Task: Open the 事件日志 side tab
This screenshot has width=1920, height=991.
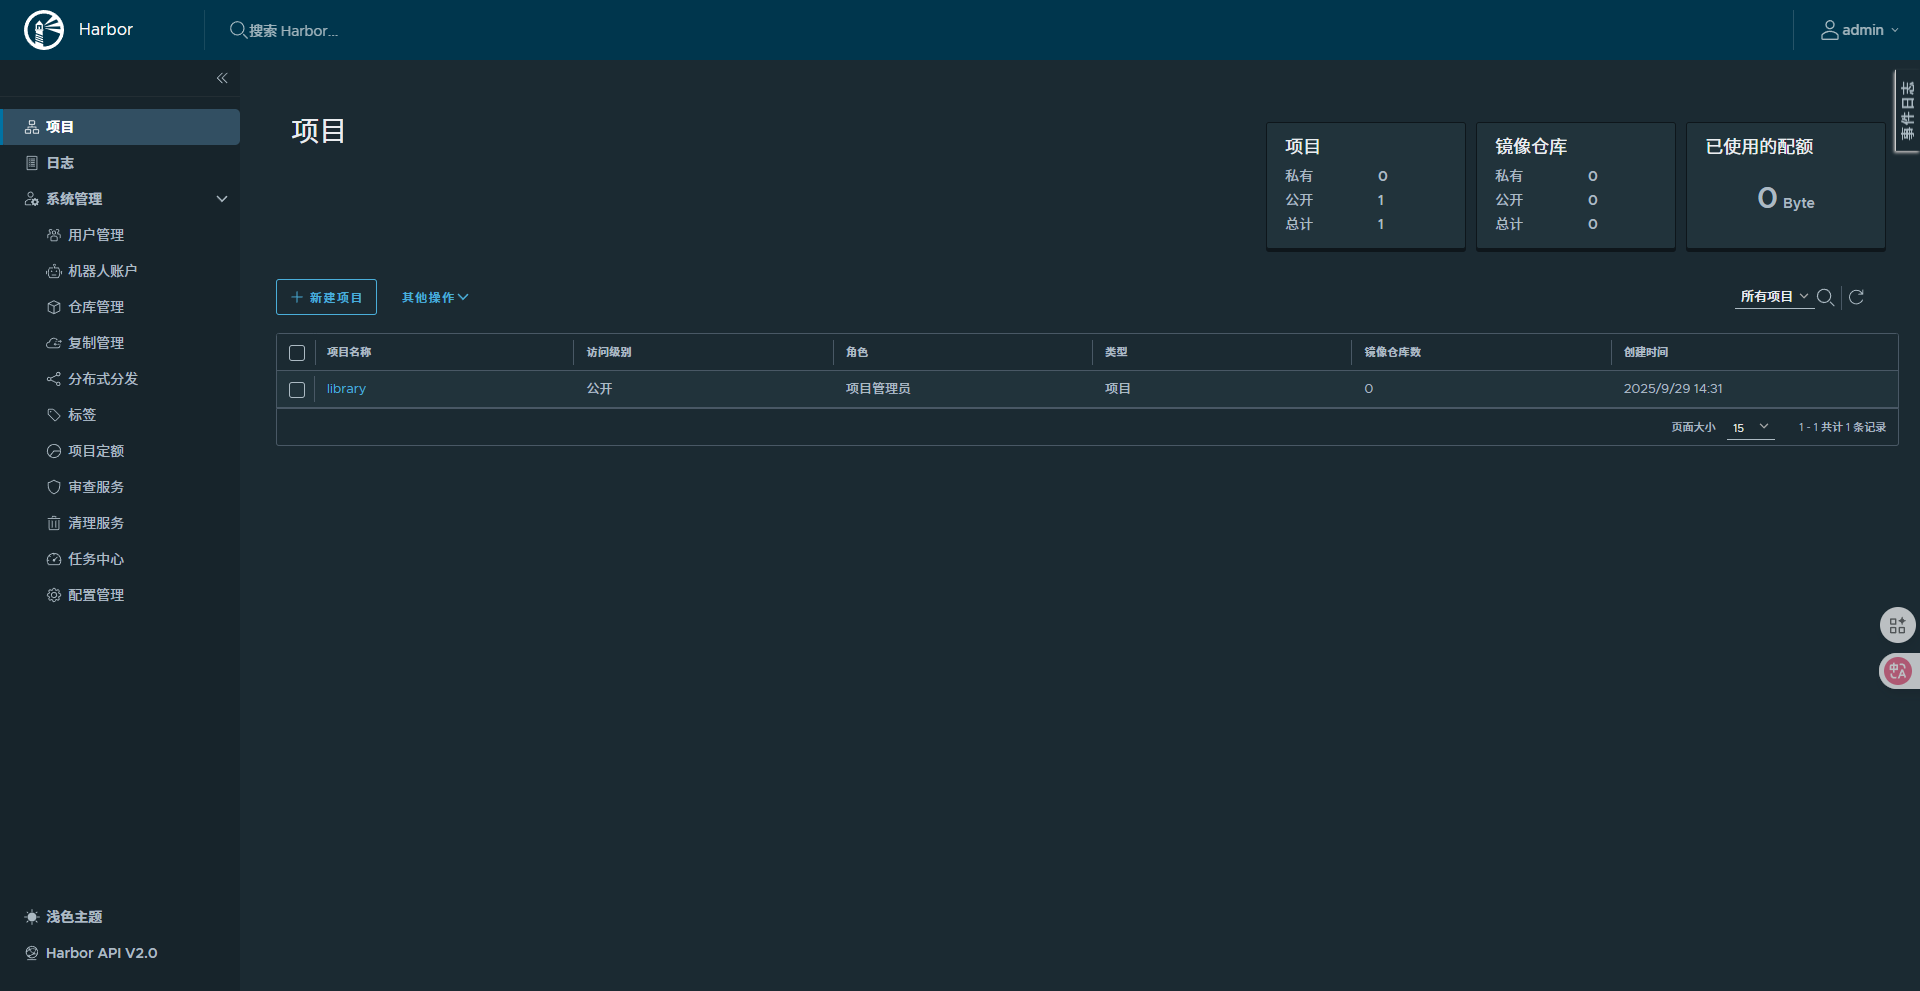Action: 1907,111
